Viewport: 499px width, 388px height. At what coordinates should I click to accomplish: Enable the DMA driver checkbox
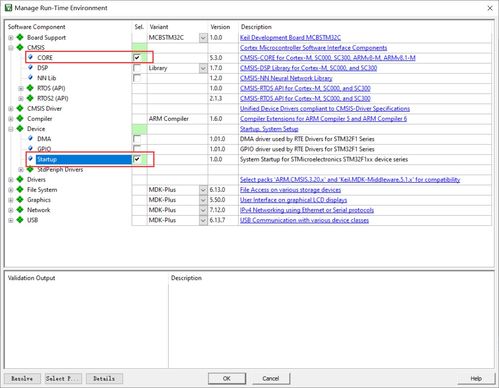coord(137,139)
